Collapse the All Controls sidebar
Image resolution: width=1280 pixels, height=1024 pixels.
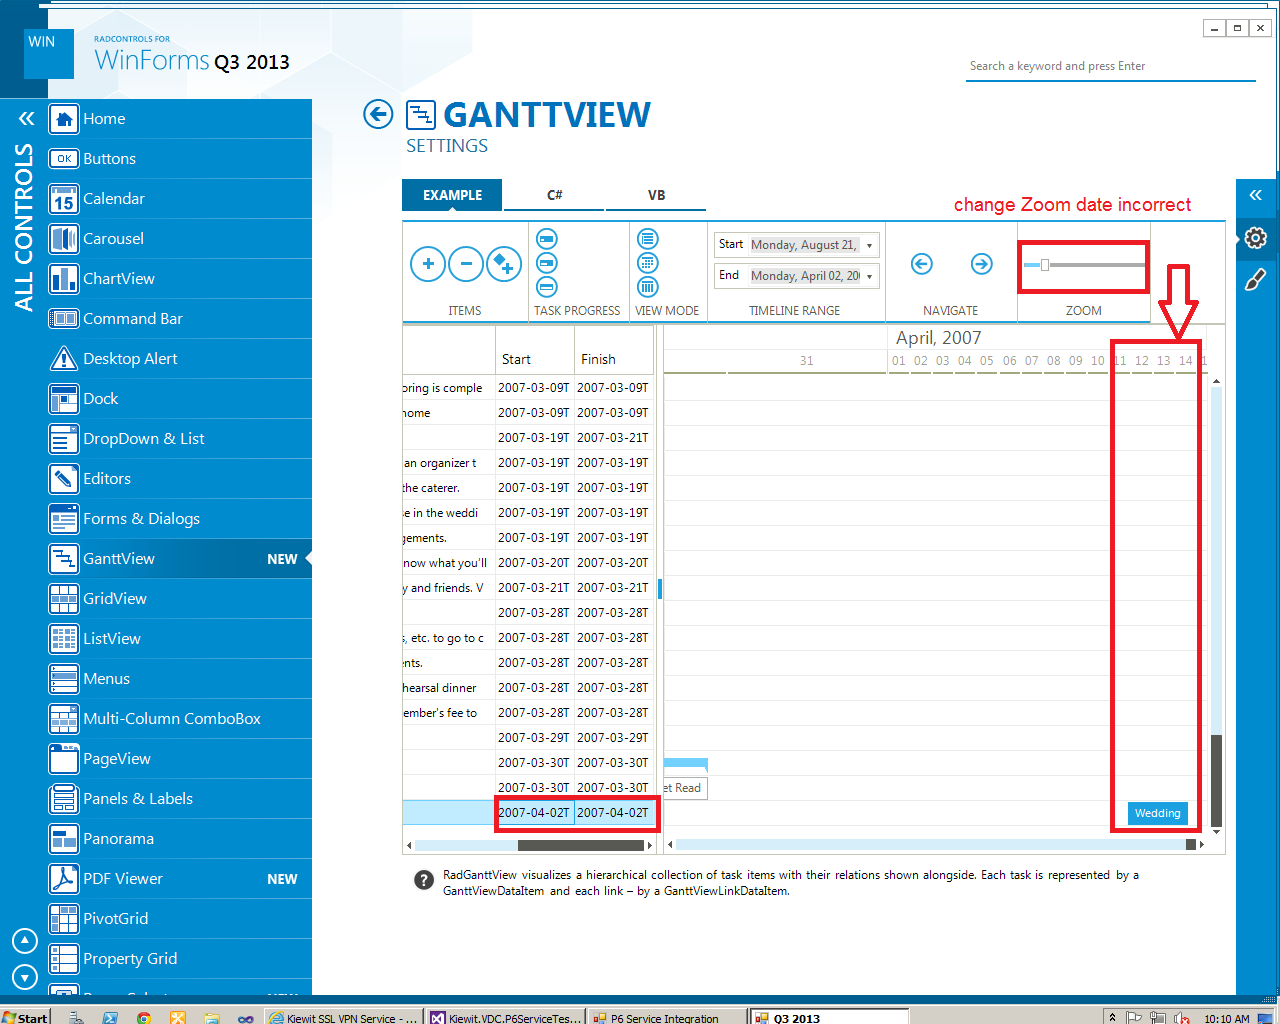[26, 119]
